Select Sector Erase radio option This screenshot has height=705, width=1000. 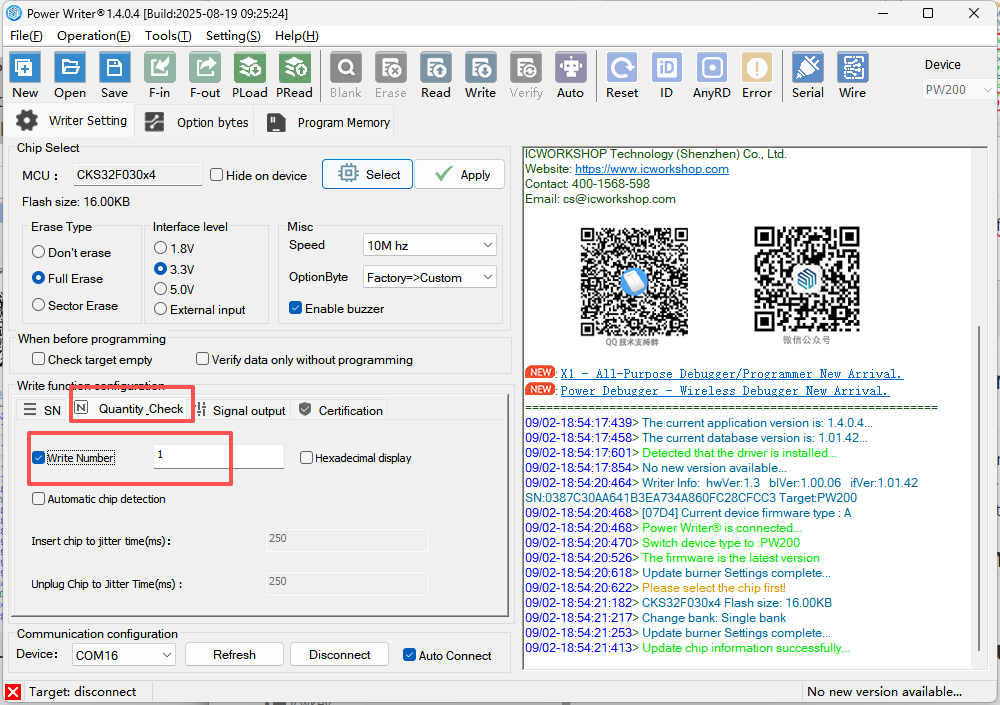tap(38, 305)
